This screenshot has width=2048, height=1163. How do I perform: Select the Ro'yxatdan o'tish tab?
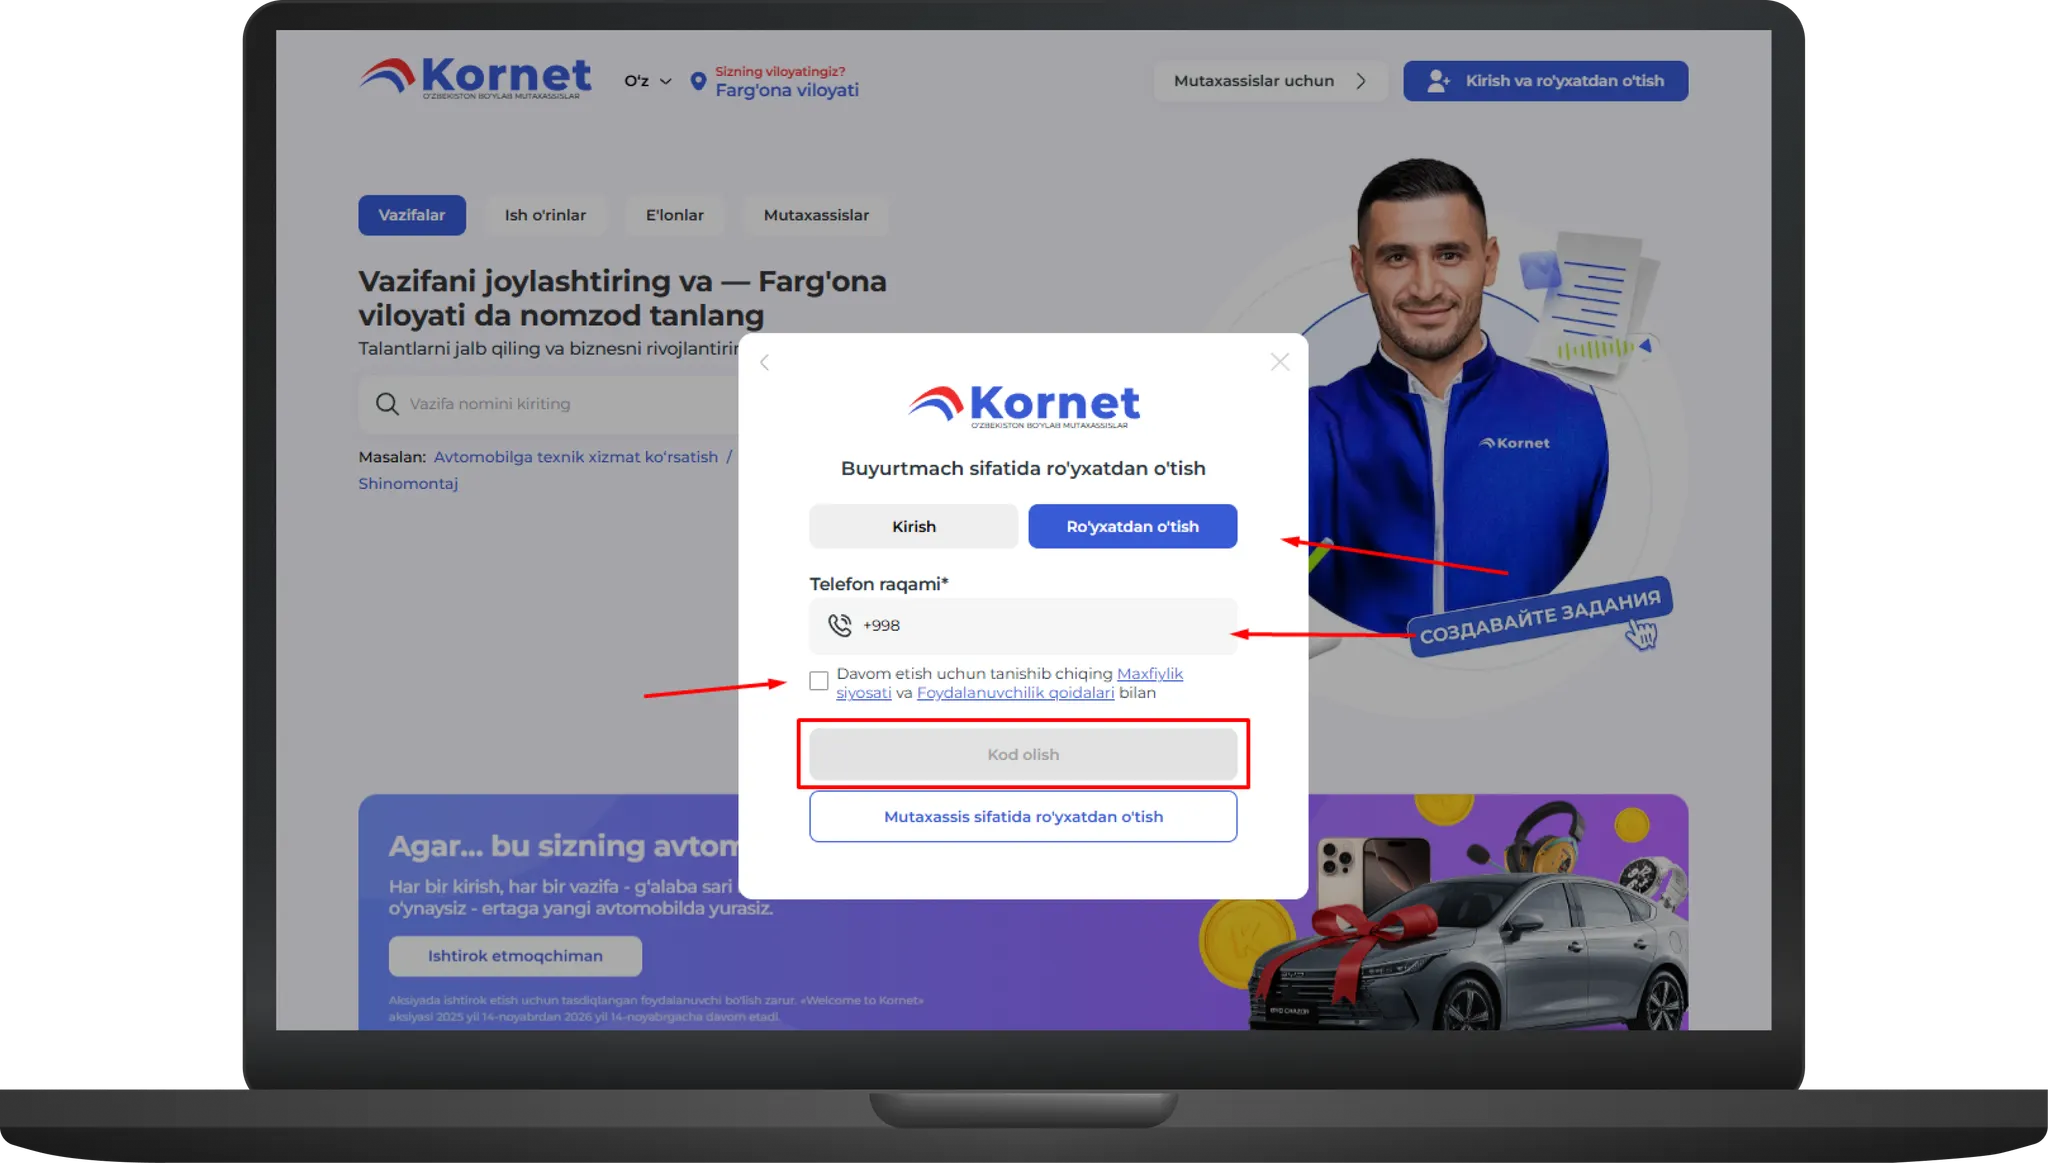1132,526
